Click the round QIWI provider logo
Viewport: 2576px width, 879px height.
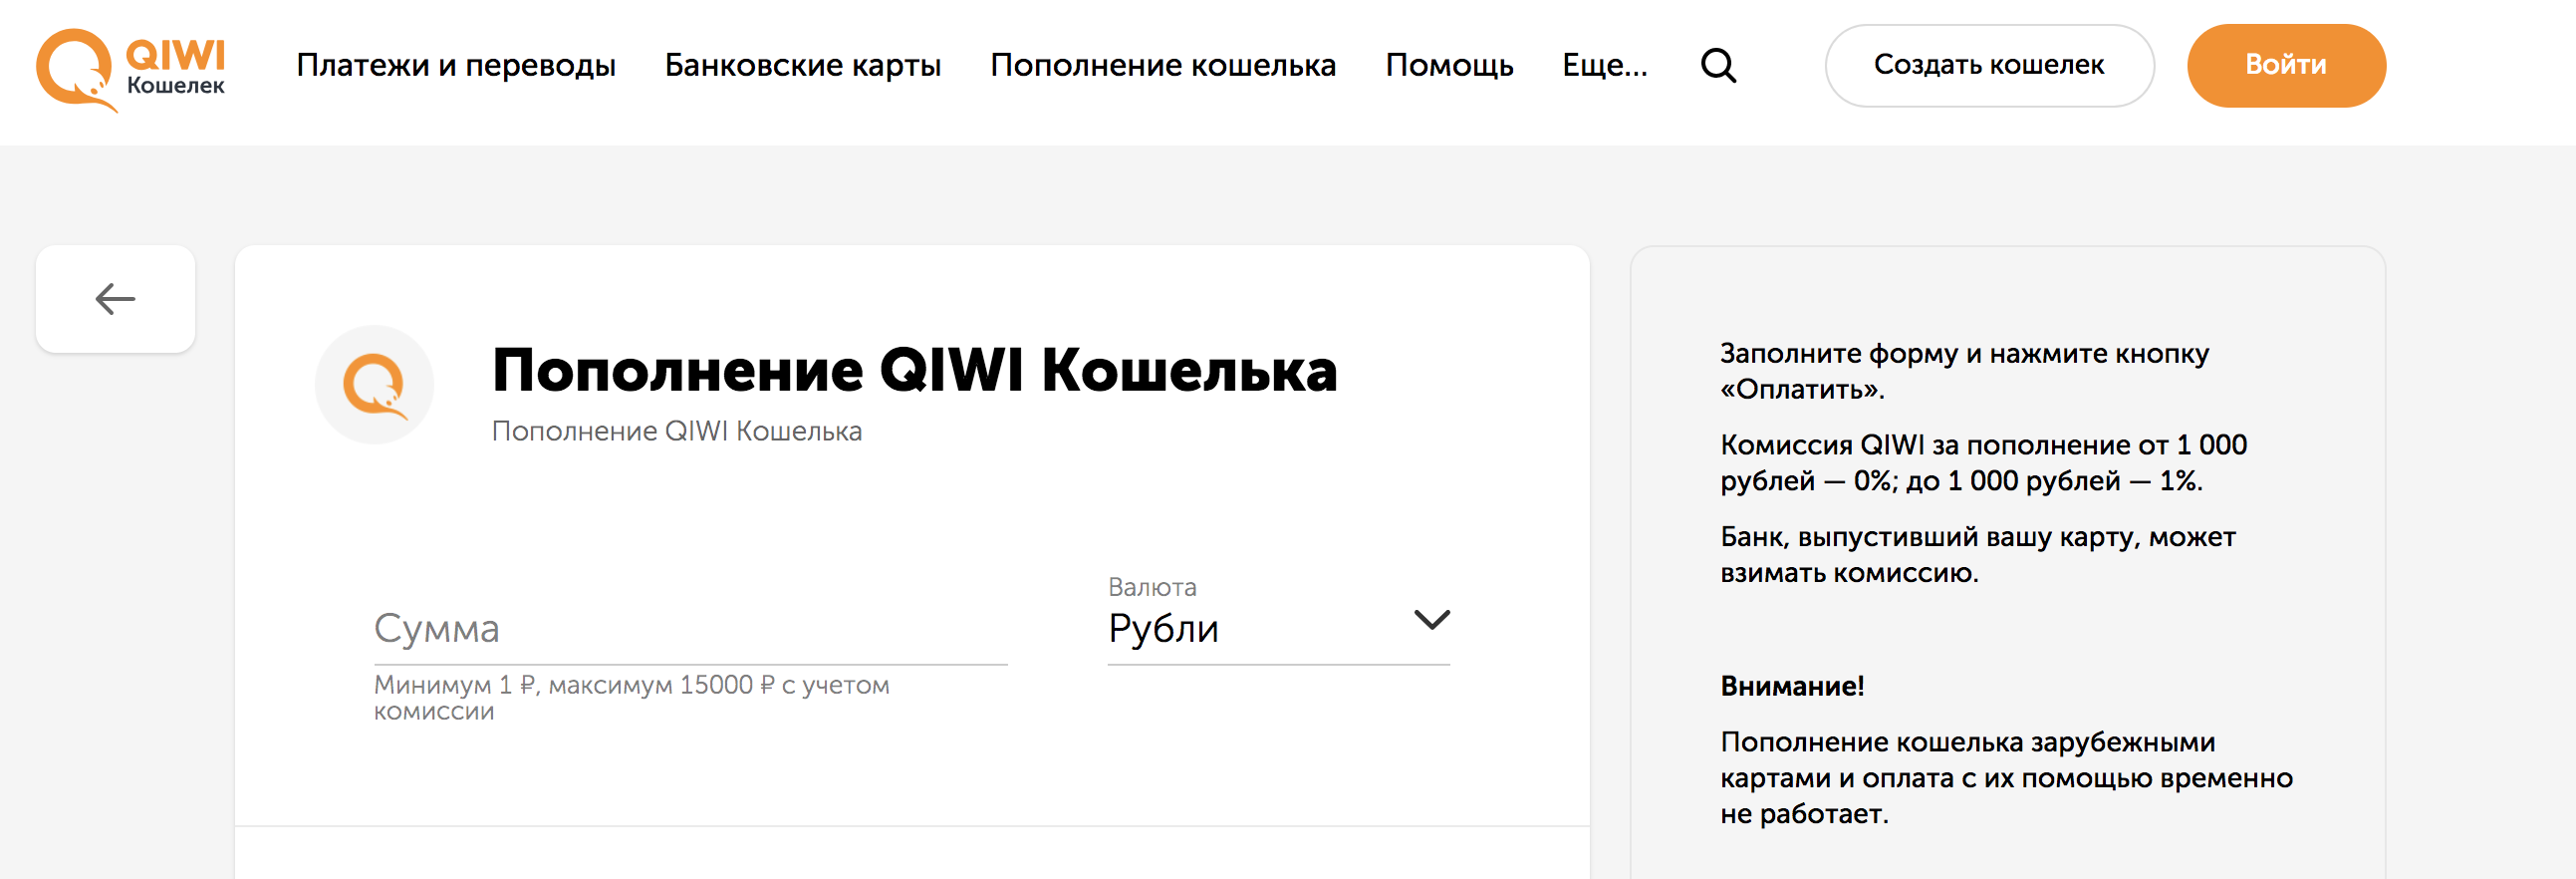tap(374, 384)
